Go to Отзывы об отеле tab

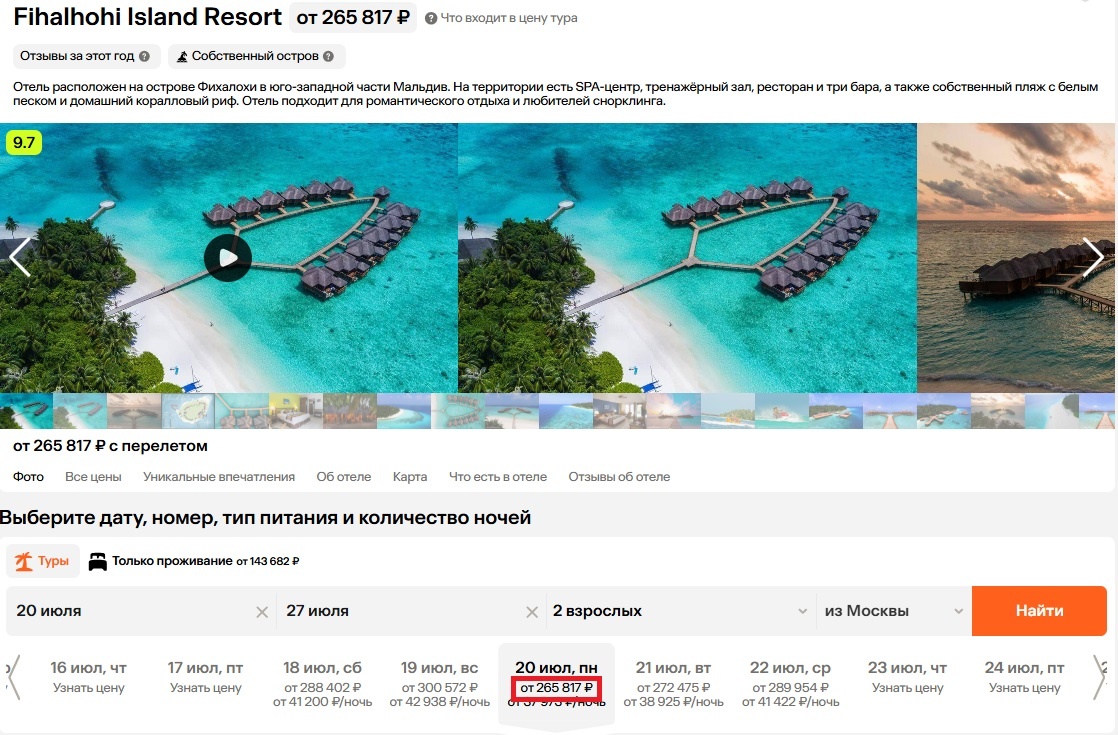(619, 477)
